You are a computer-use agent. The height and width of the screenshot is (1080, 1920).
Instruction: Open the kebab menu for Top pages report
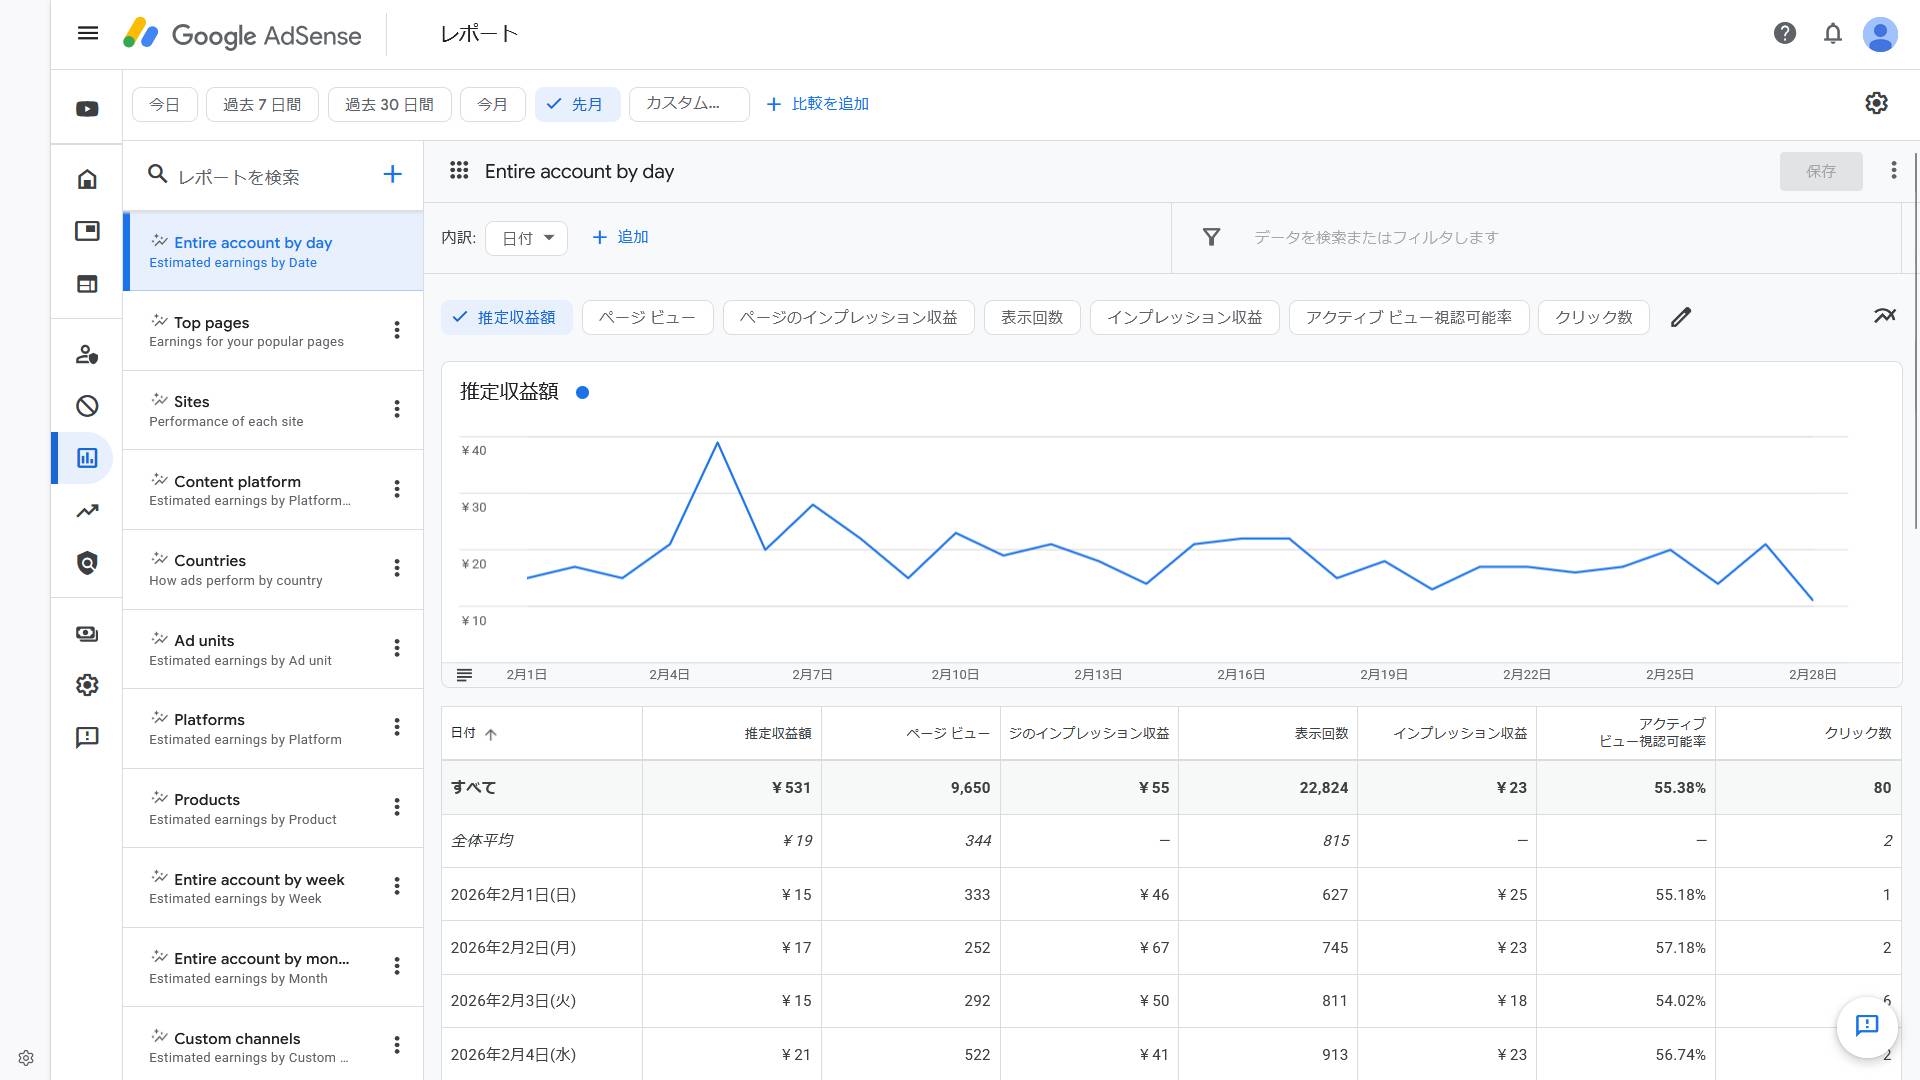[396, 330]
